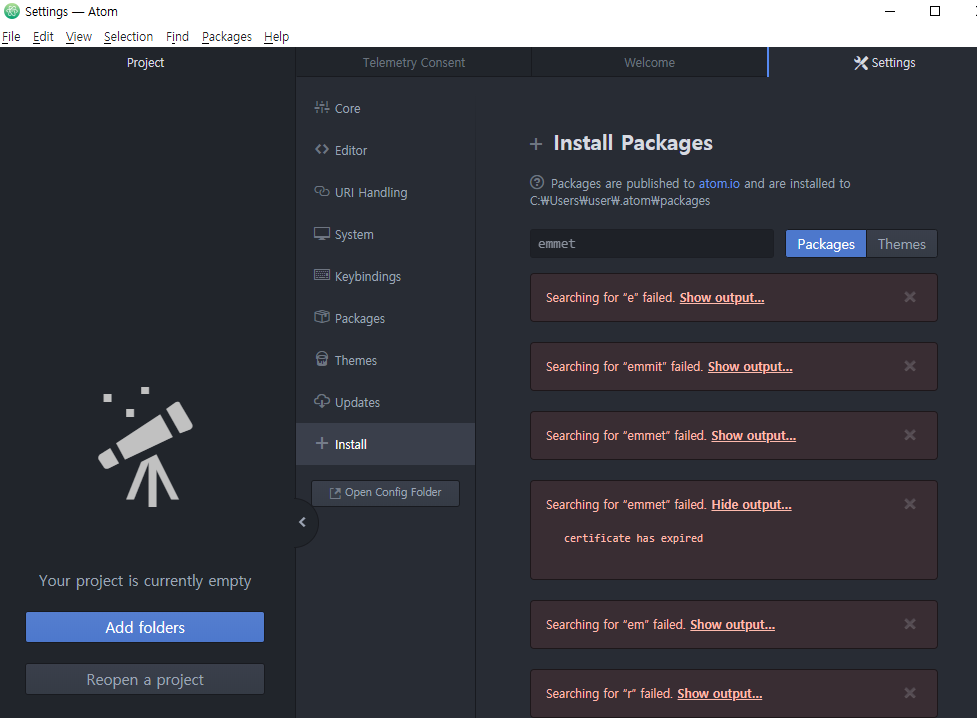Click the package search field containing emmet

pos(652,244)
